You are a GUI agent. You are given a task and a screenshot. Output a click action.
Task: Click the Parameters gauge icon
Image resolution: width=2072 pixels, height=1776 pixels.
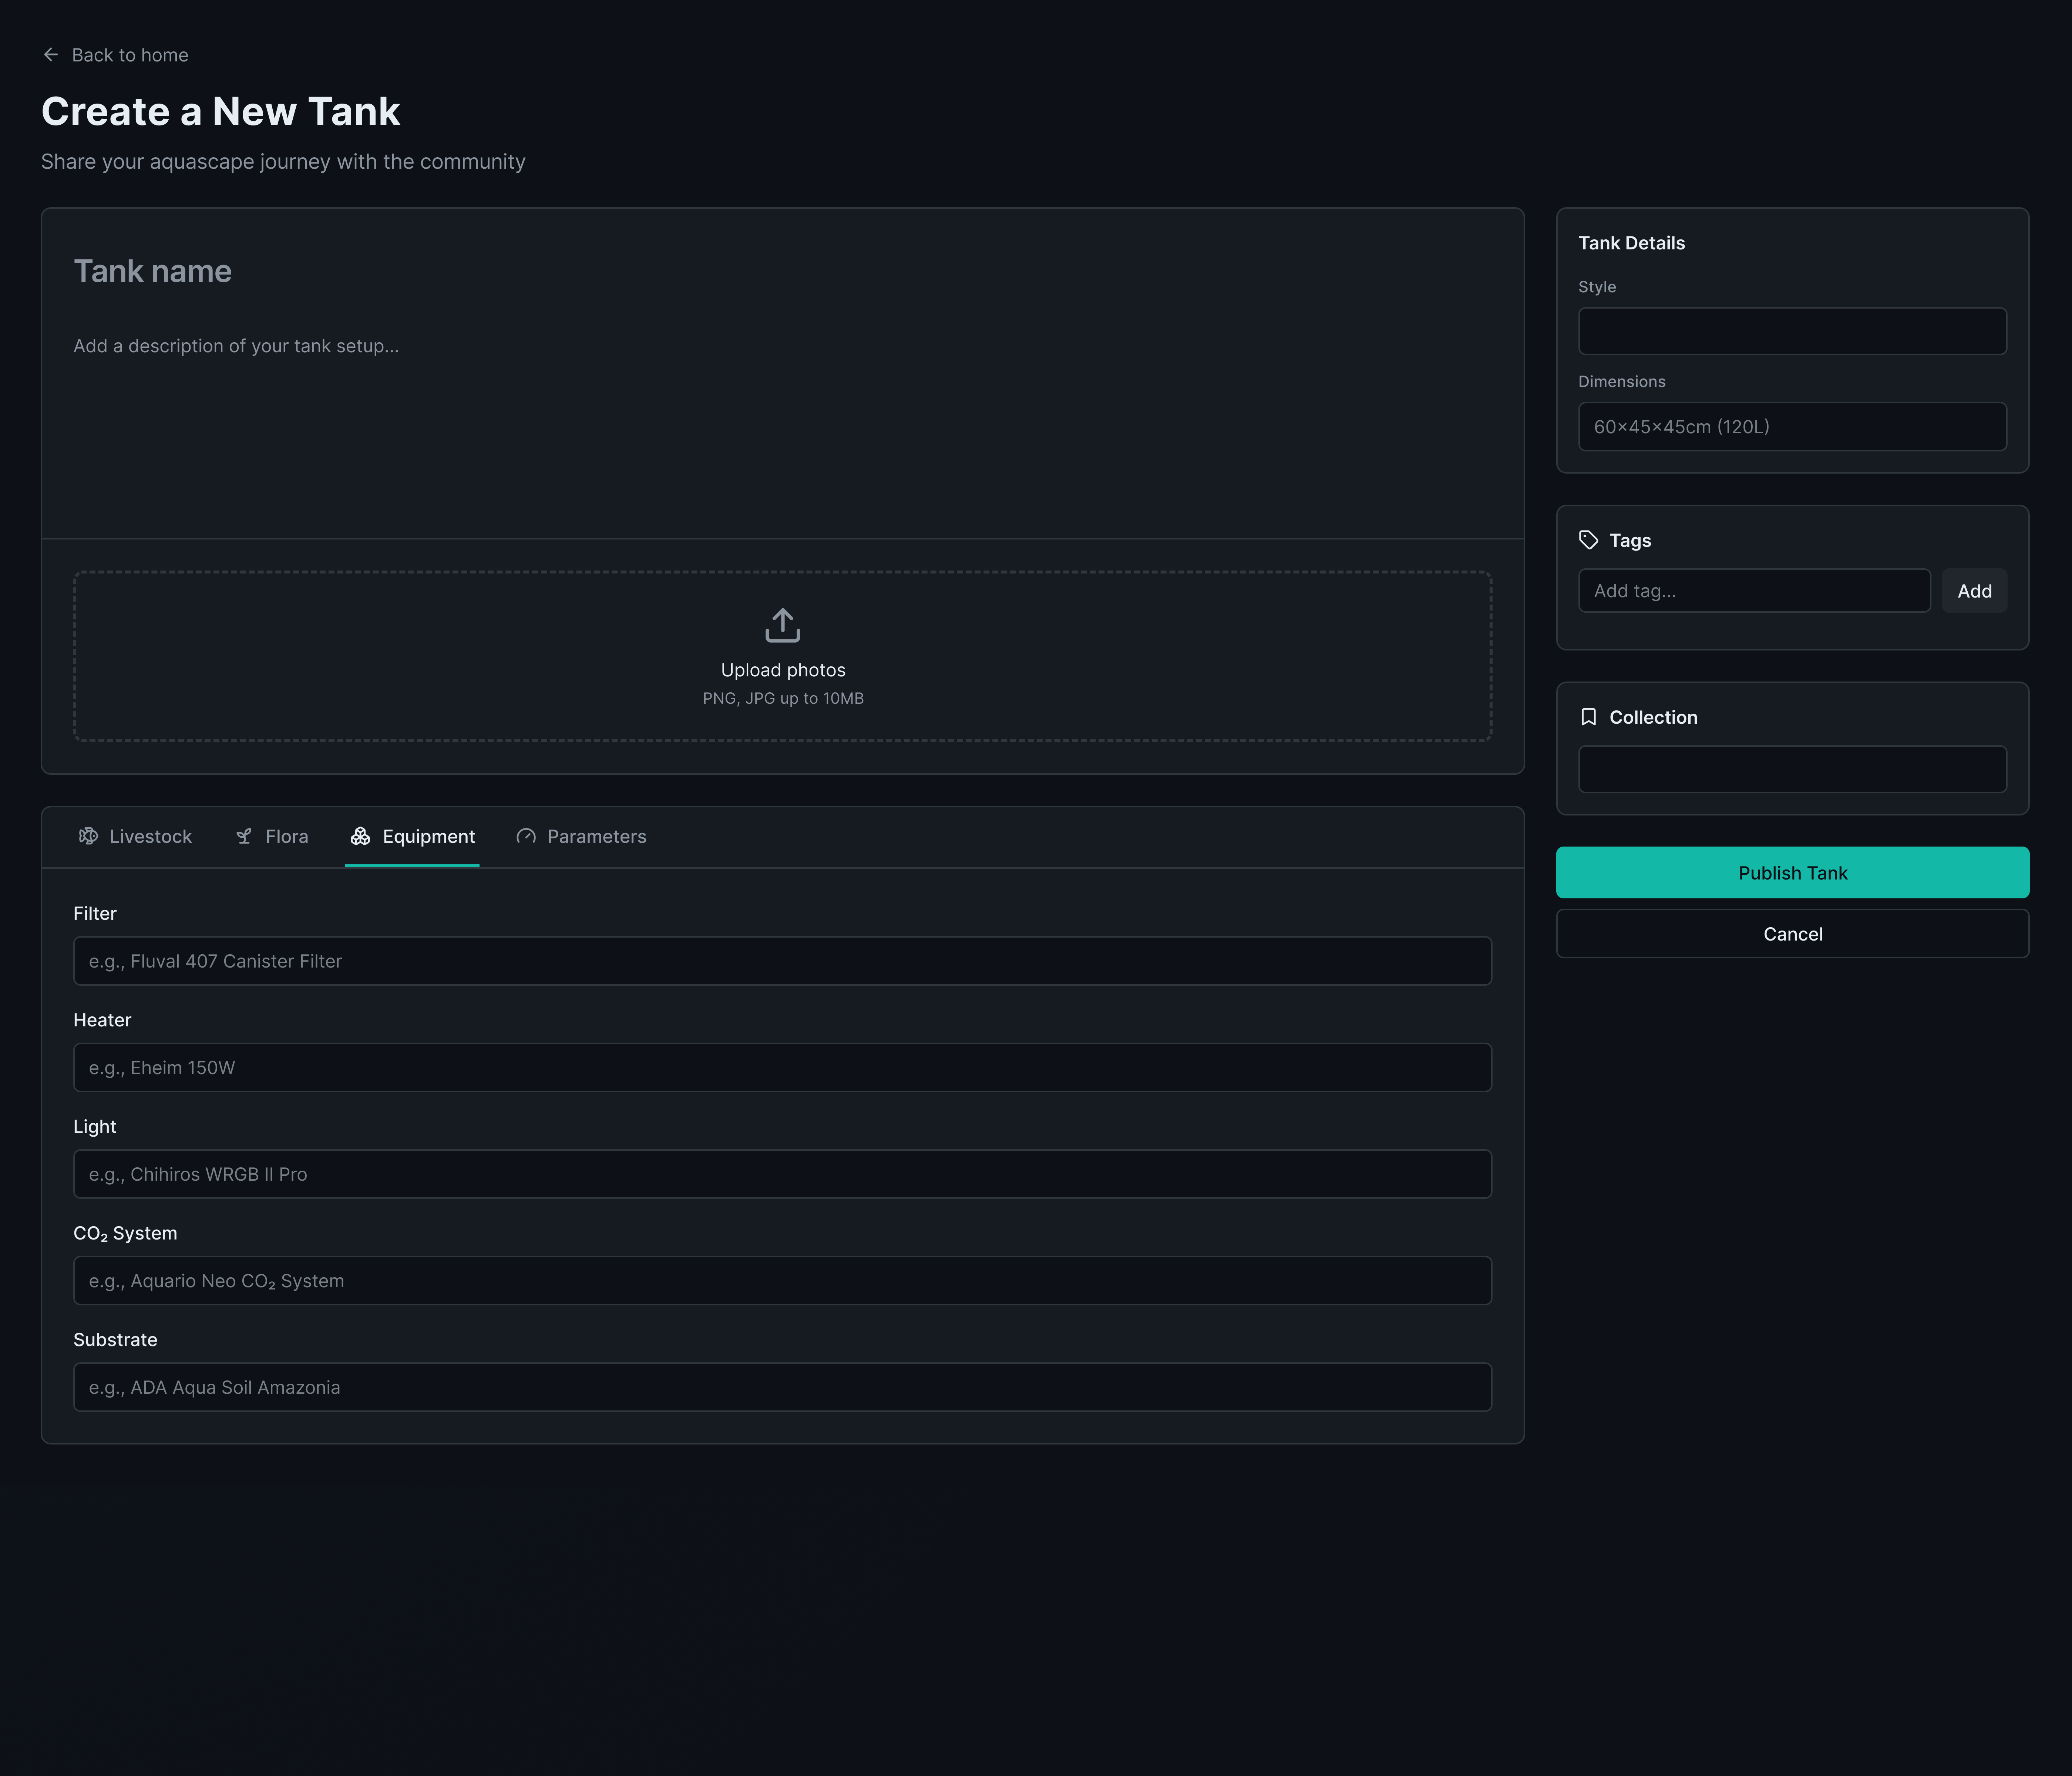[526, 836]
